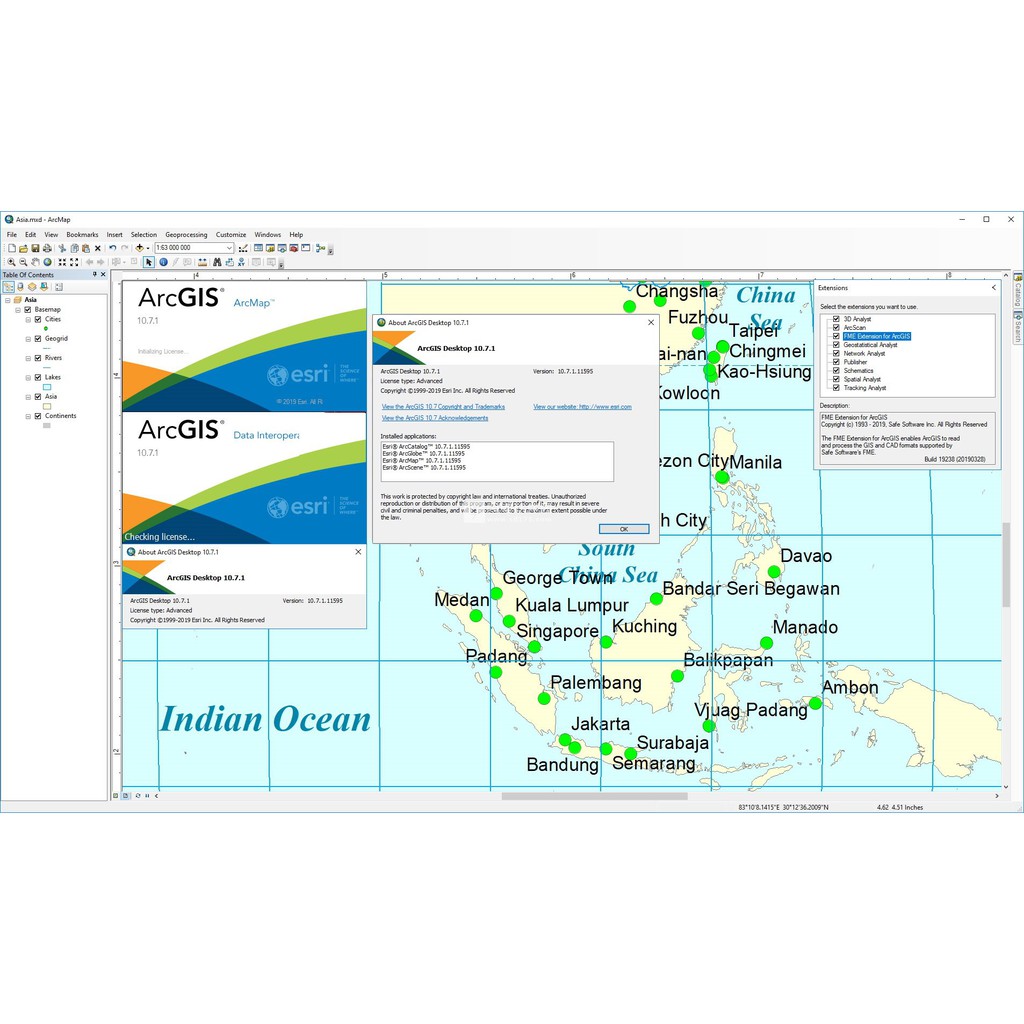
Task: Open the Help menu
Action: point(296,234)
